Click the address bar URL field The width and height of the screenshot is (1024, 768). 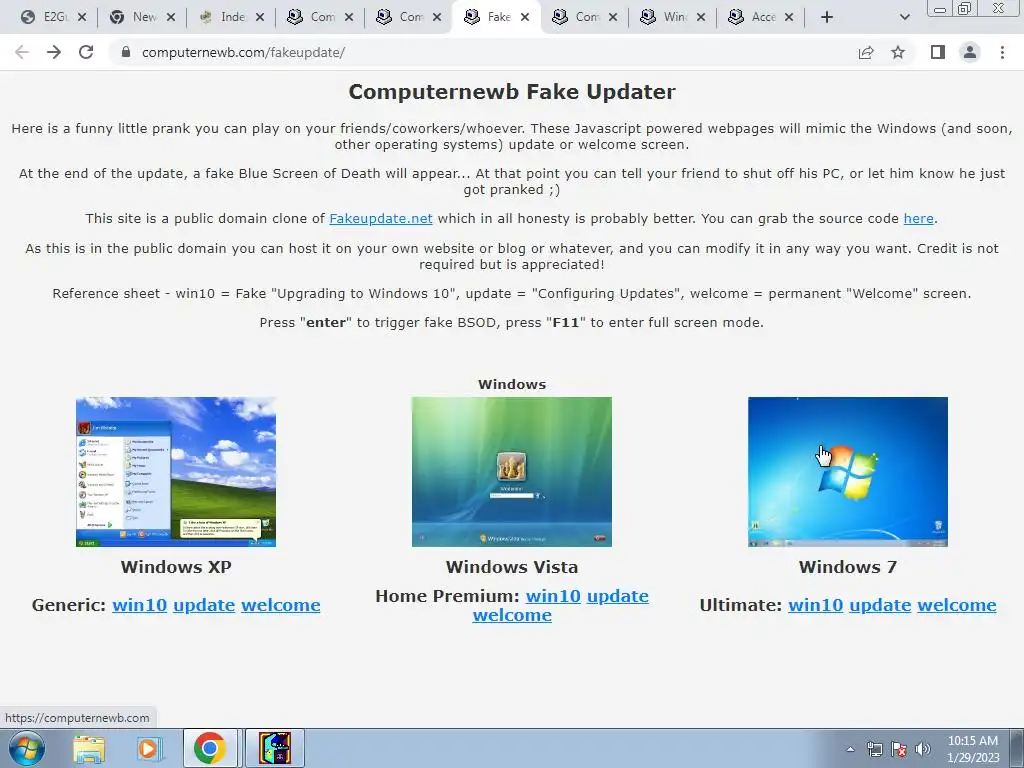pyautogui.click(x=483, y=52)
